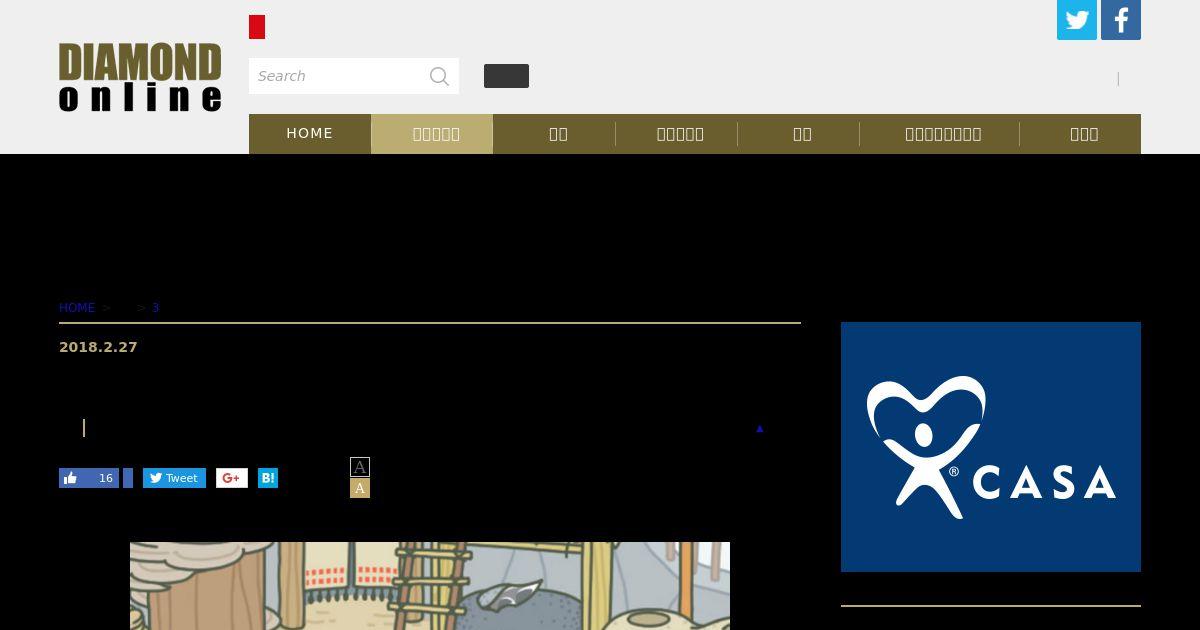Follow the '3' breadcrumb link

(x=155, y=308)
